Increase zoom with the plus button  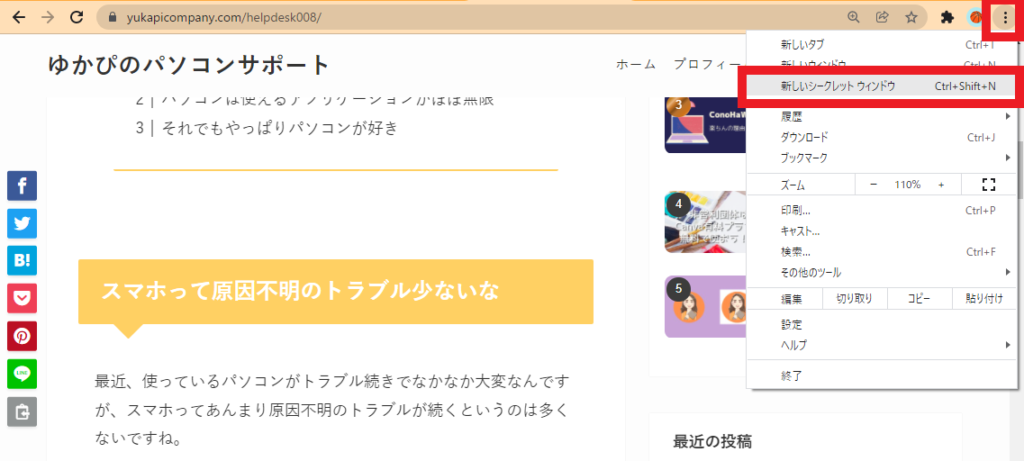coord(941,185)
